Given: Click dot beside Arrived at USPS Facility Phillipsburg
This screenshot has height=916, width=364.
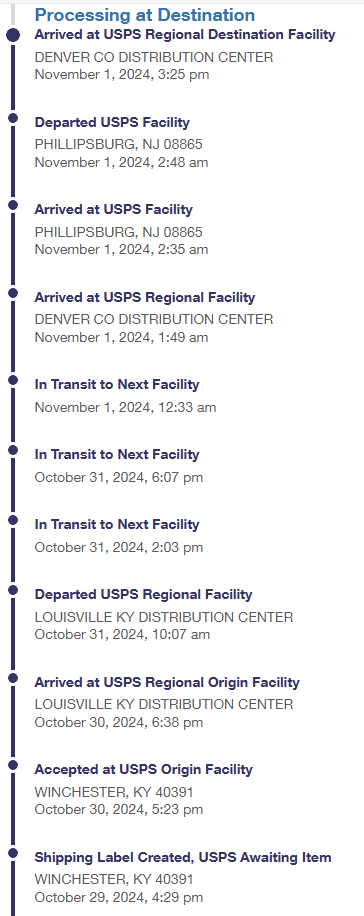Looking at the screenshot, I should [13, 205].
